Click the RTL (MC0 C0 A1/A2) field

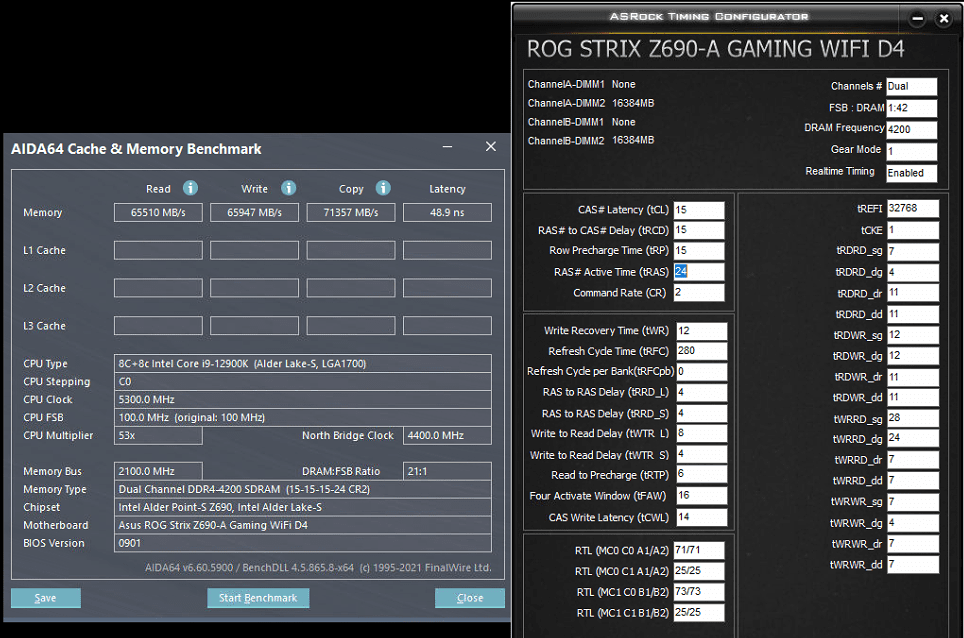[x=699, y=551]
